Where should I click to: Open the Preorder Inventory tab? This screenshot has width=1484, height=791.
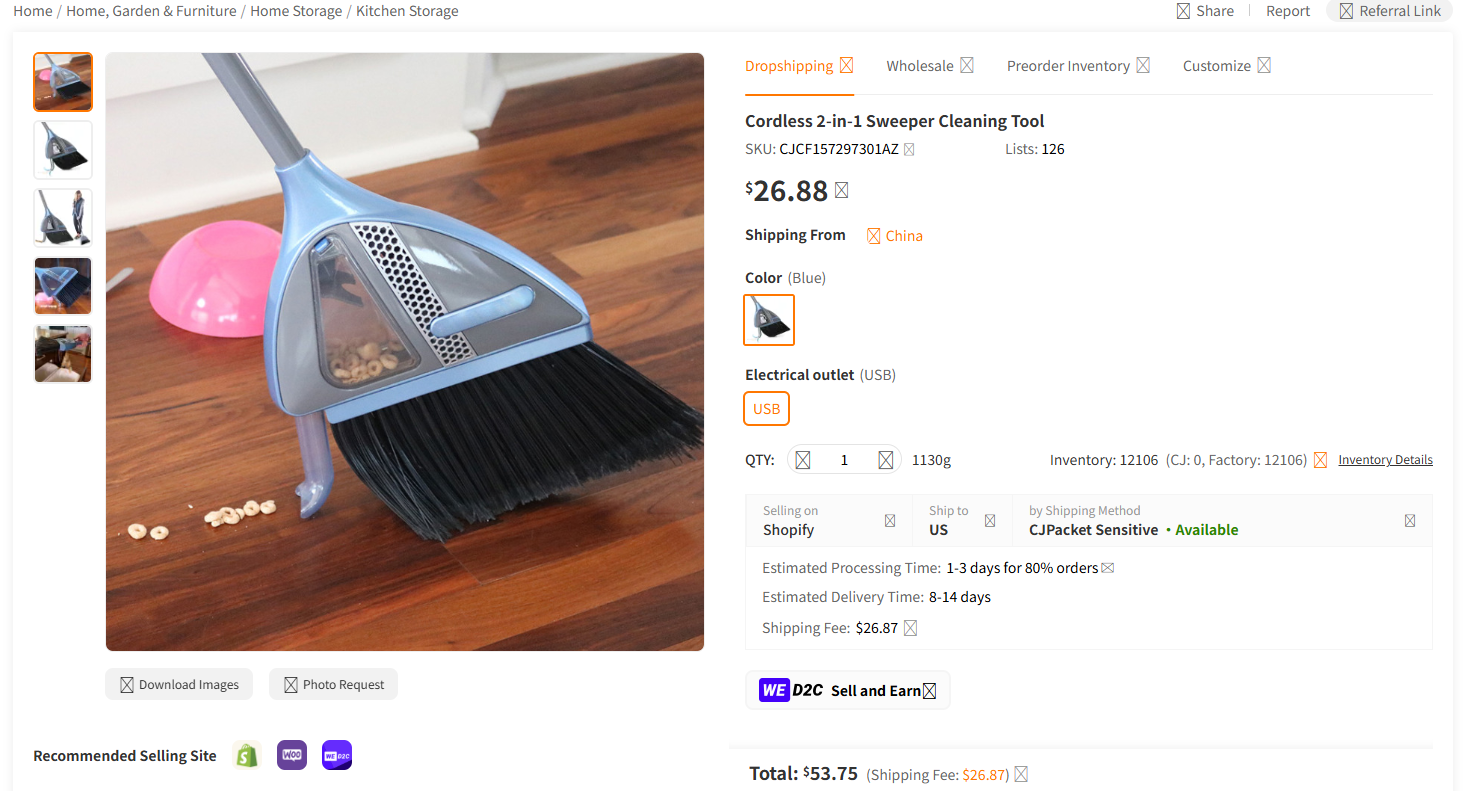tap(1068, 65)
